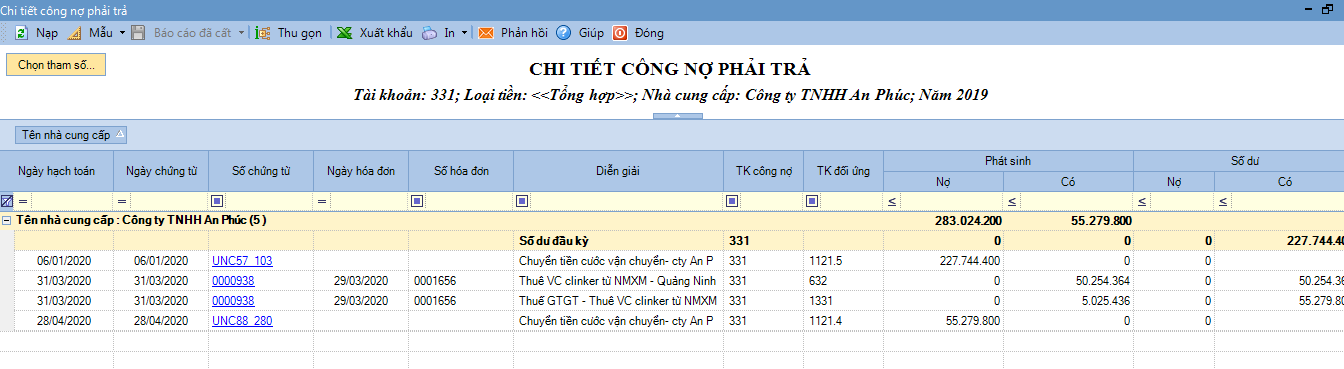The width and height of the screenshot is (1344, 369).
Task: Send feedback via Phản hồi envelope icon
Action: pyautogui.click(x=486, y=33)
